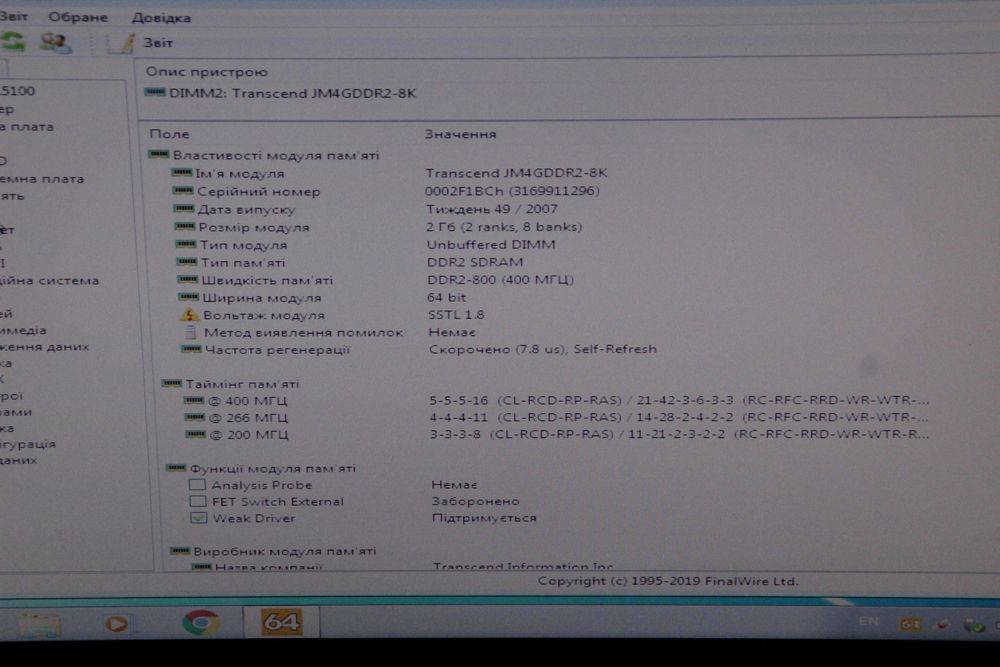The width and height of the screenshot is (1000, 667).
Task: Click the users toolbar icon
Action: point(55,43)
